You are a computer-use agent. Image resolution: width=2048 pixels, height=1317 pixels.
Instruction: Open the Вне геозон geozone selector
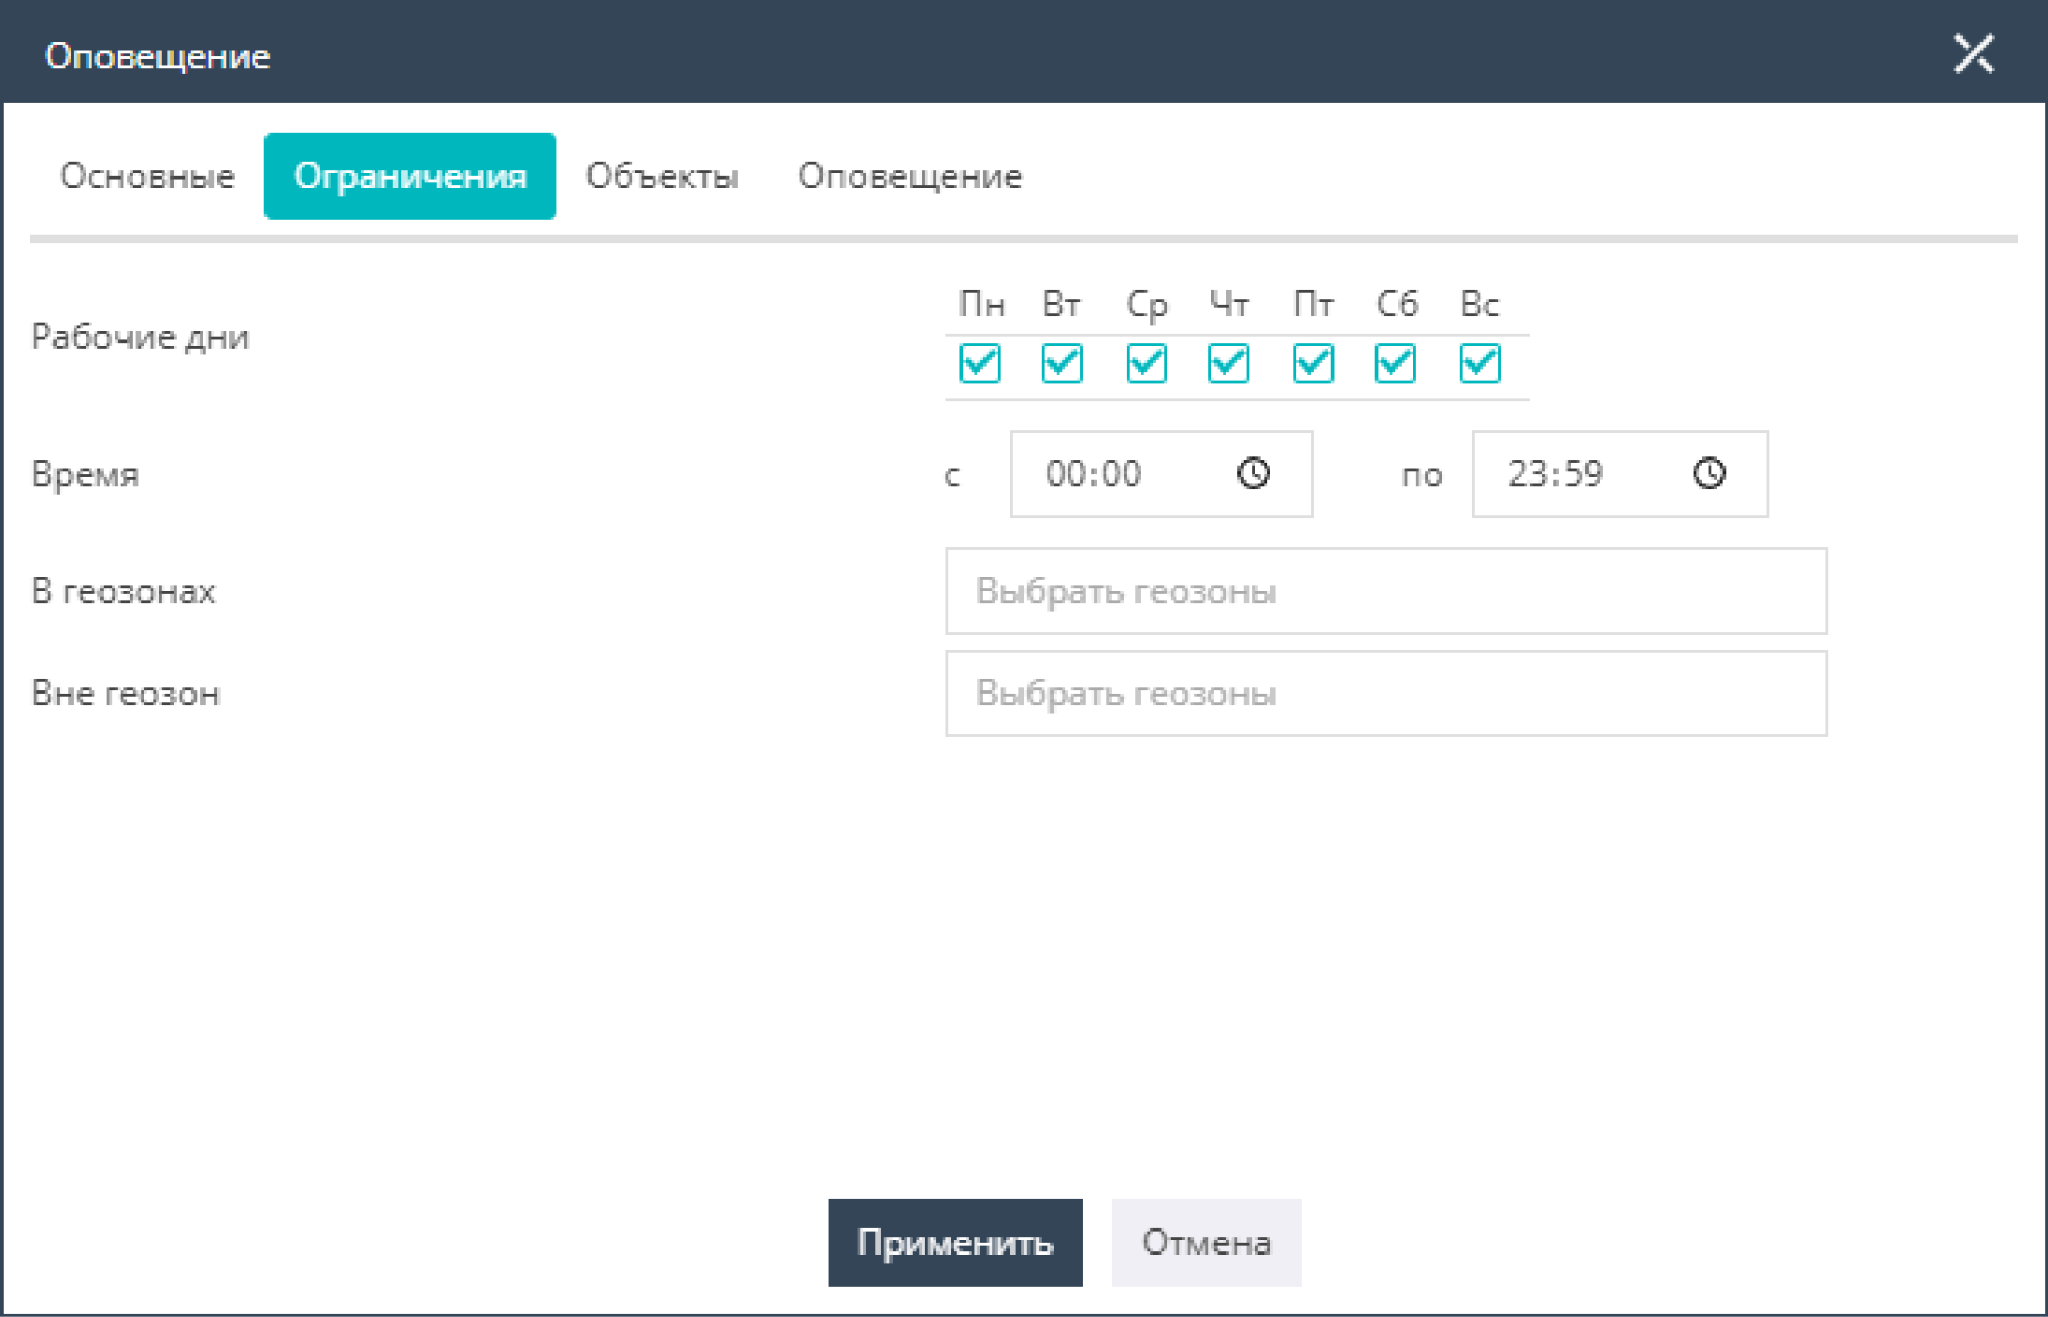coord(1386,693)
